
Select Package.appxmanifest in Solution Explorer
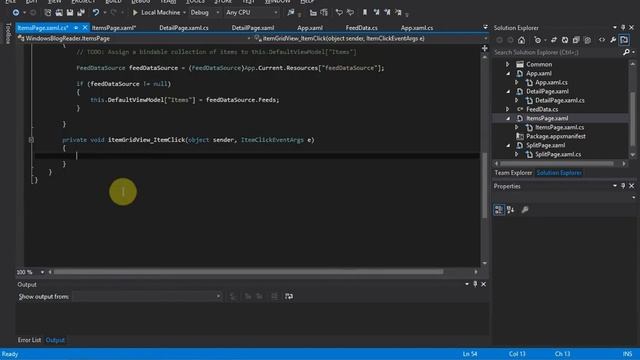pyautogui.click(x=556, y=136)
